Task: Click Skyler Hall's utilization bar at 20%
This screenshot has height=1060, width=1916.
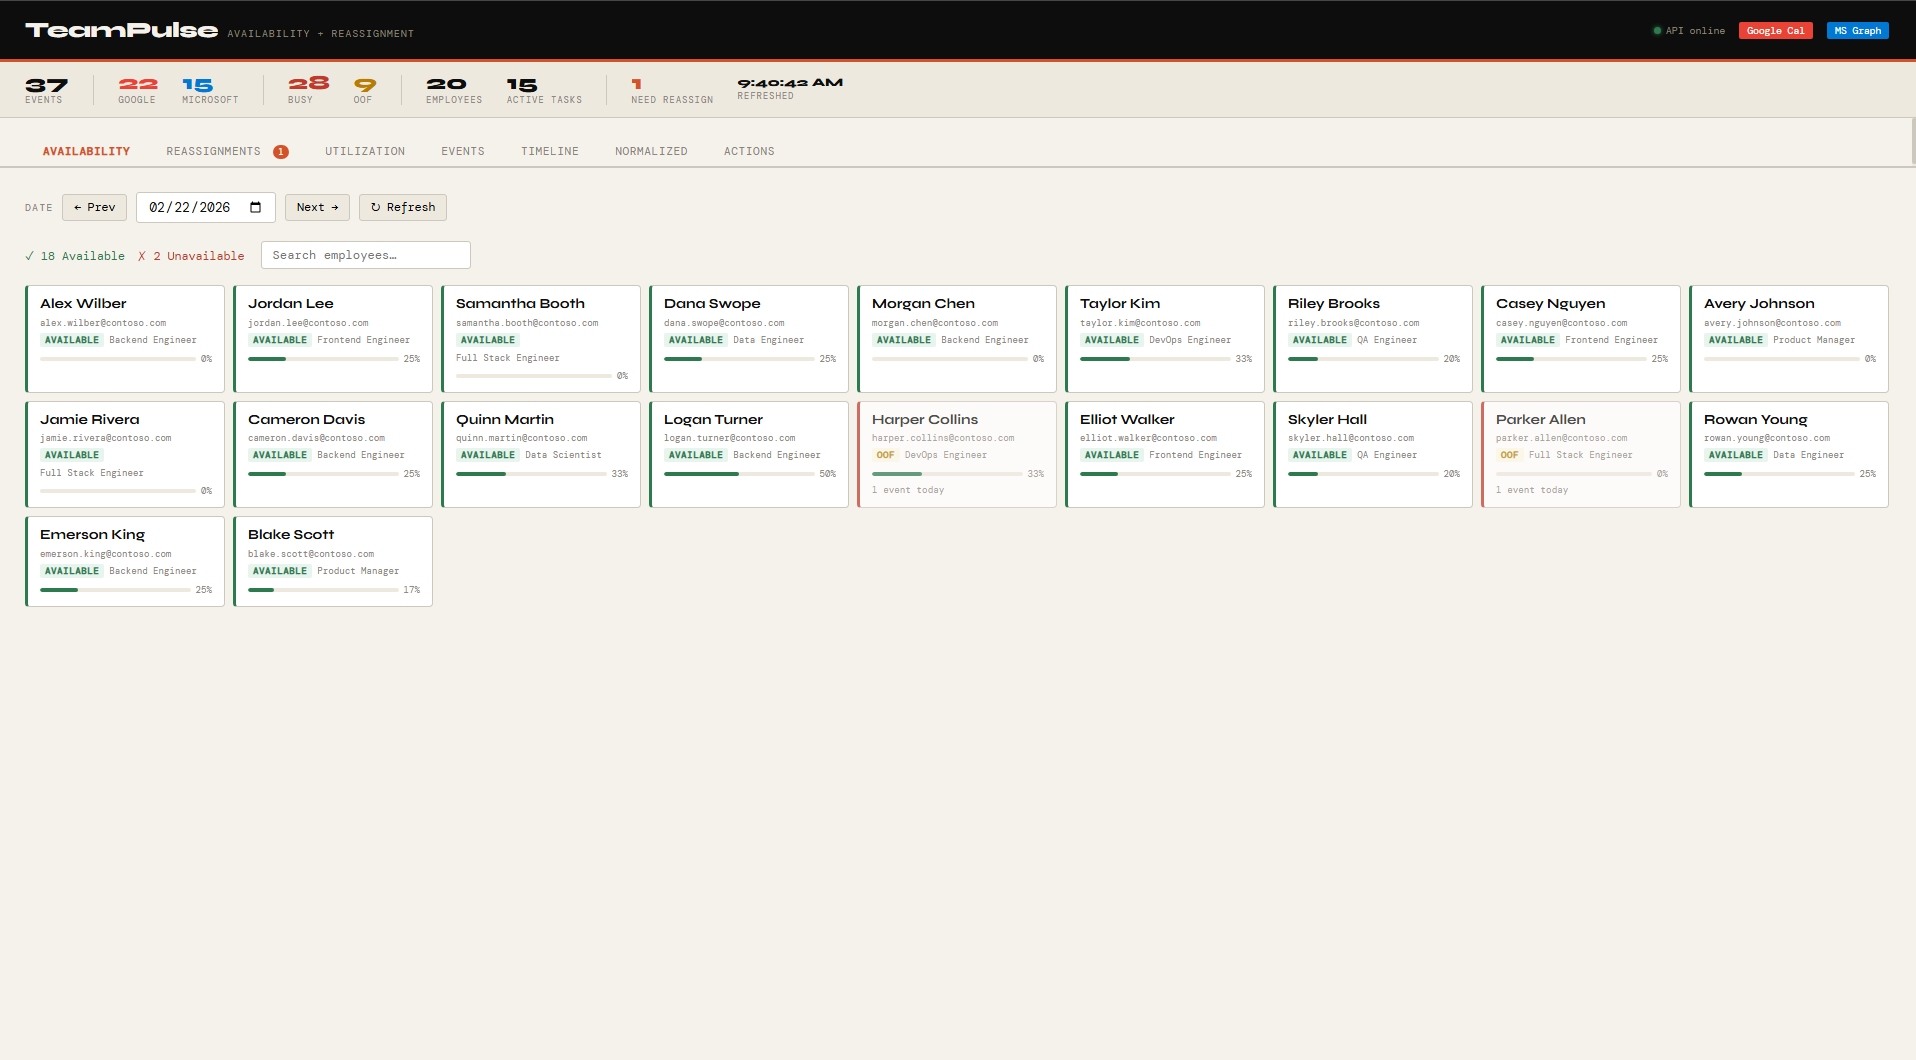Action: 1363,474
